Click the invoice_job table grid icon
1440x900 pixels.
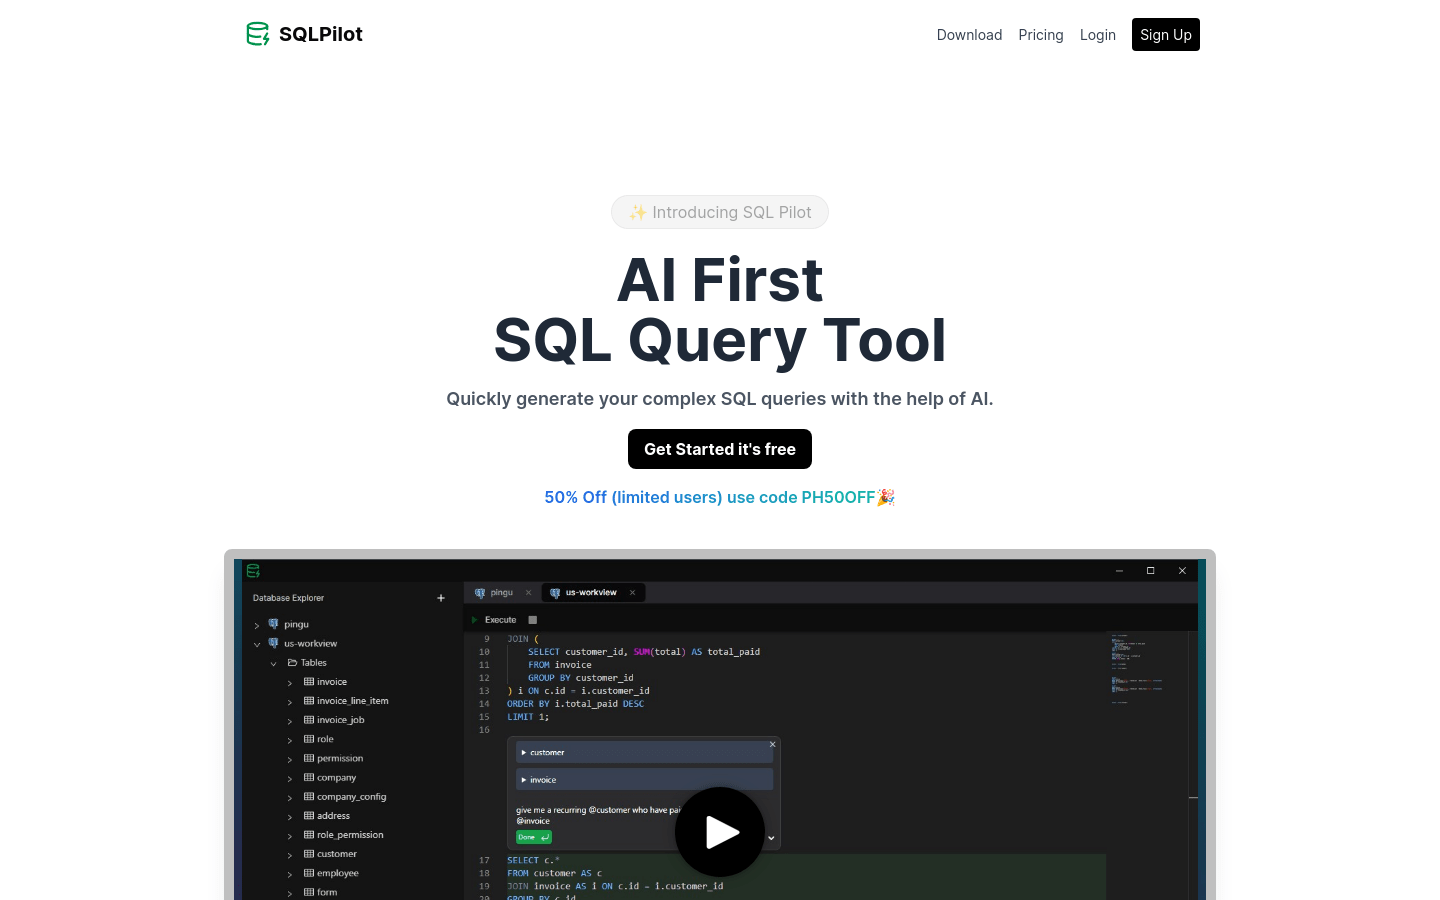309,719
